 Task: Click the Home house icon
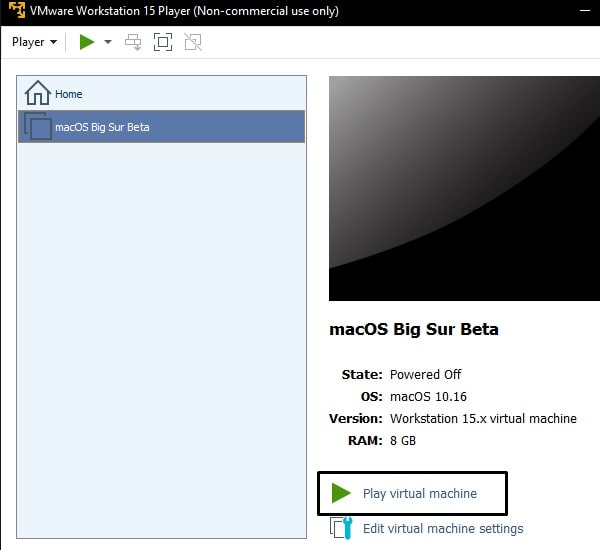tap(38, 93)
